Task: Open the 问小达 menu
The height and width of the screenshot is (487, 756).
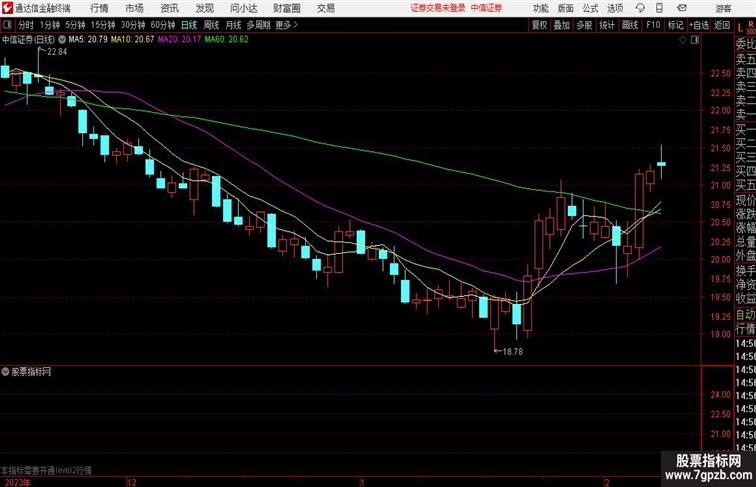Action: [x=243, y=8]
